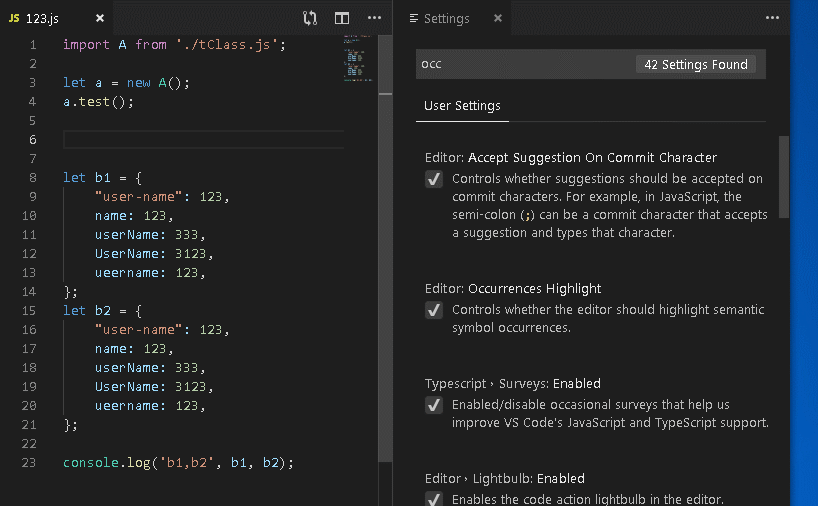Open more actions menu in Settings editor
This screenshot has width=818, height=506.
click(x=772, y=18)
